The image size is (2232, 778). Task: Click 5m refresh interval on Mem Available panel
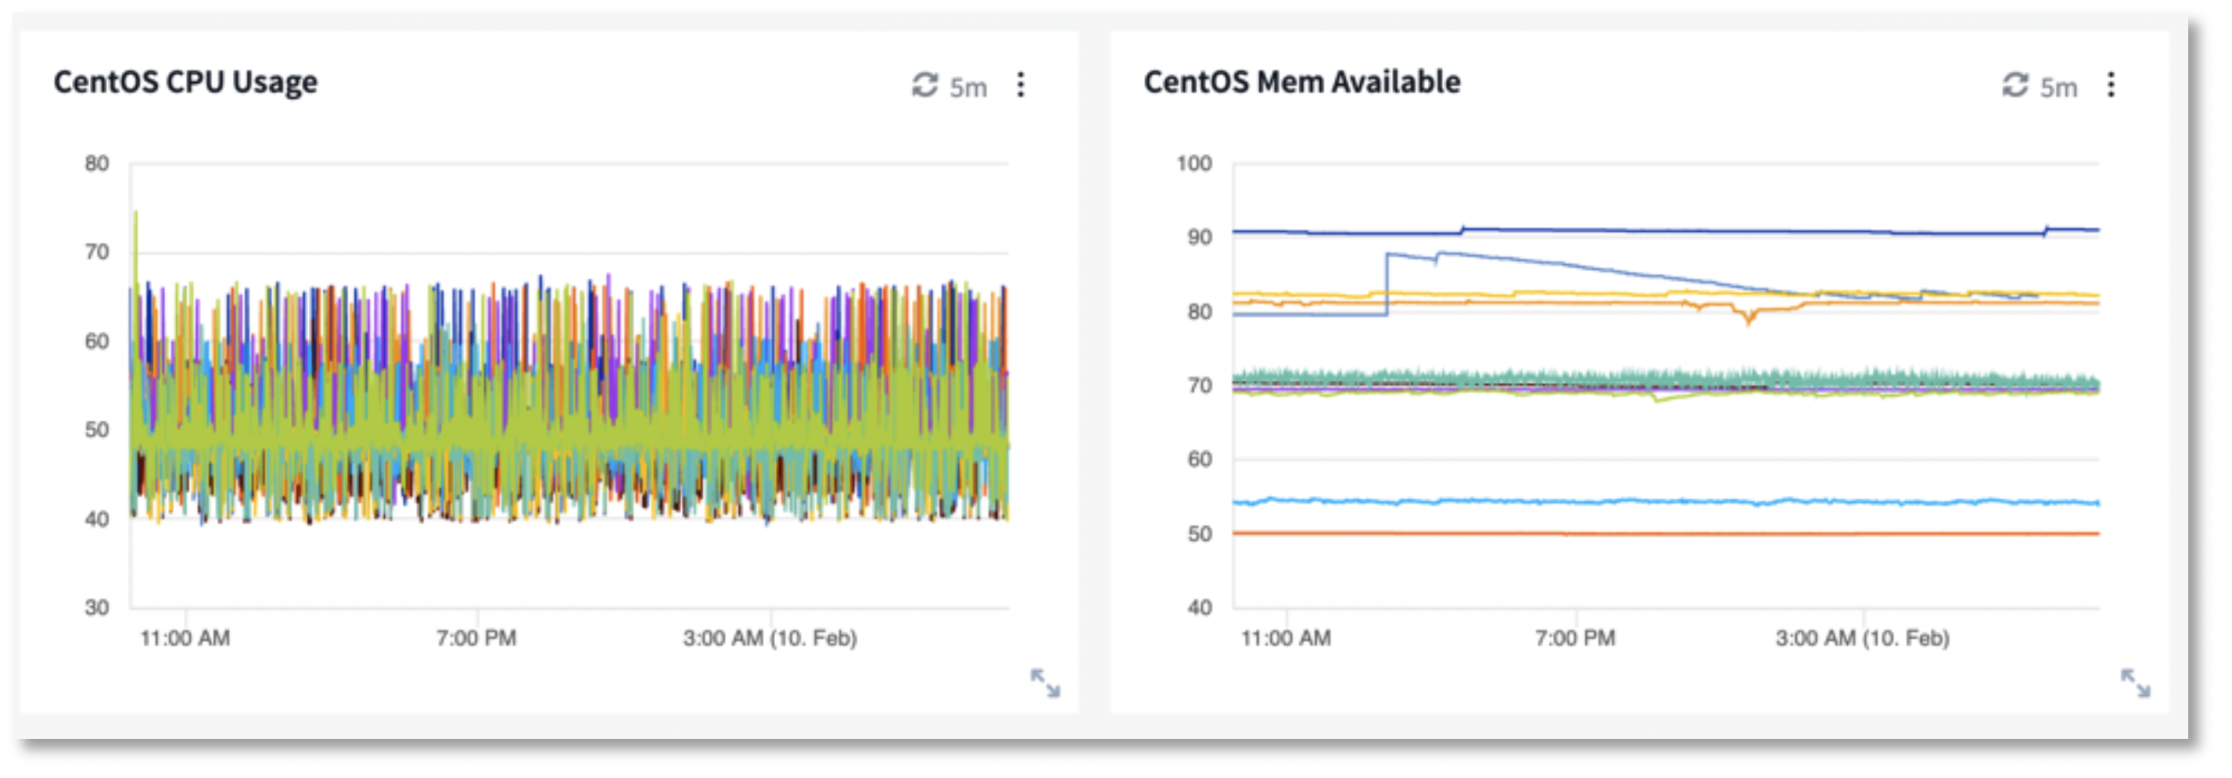click(2058, 88)
